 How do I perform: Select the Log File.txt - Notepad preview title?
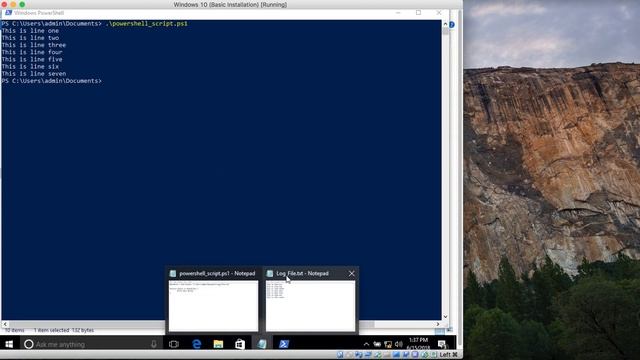302,273
